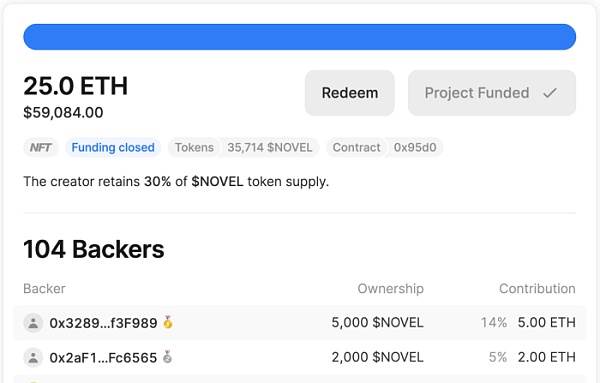
Task: Click the Redeem button
Action: click(349, 93)
